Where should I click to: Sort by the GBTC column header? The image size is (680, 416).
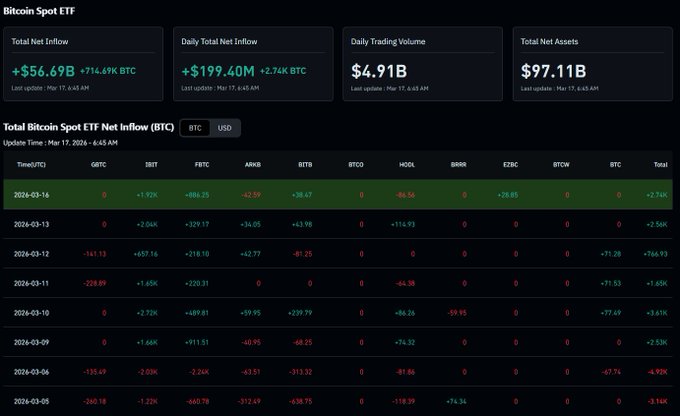(98, 163)
